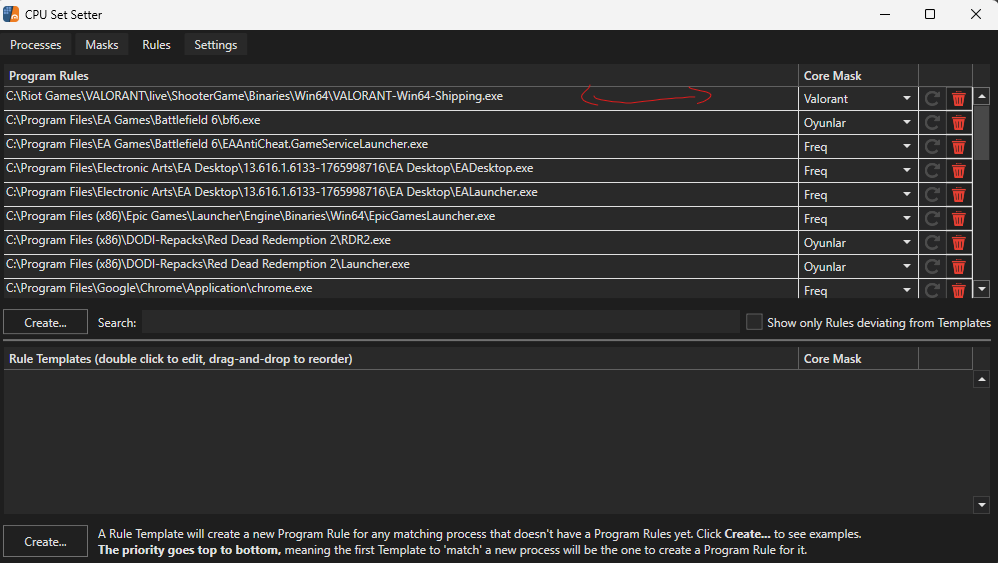Delete the EALauncher.exe rule
This screenshot has width=998, height=563.
pyautogui.click(x=959, y=195)
